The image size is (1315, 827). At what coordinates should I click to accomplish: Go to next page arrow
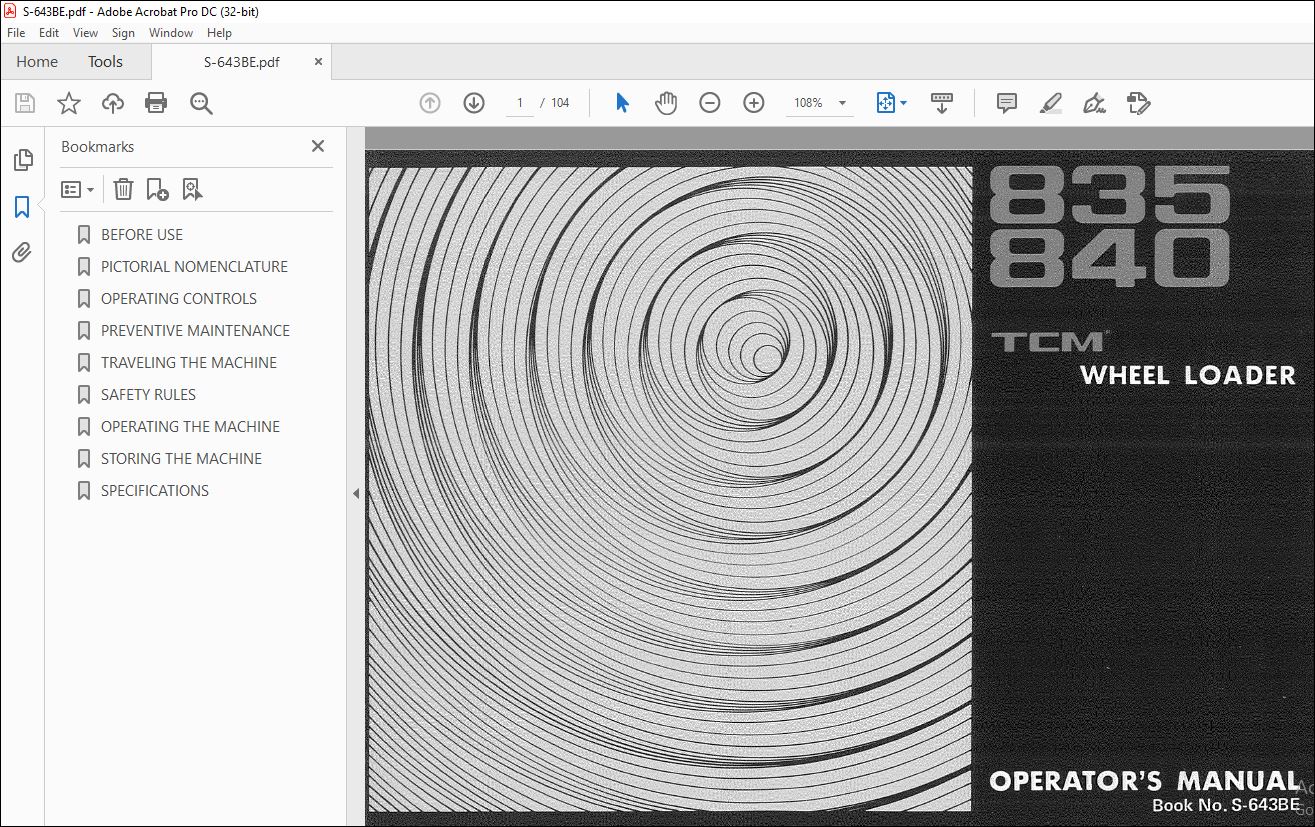(x=474, y=103)
